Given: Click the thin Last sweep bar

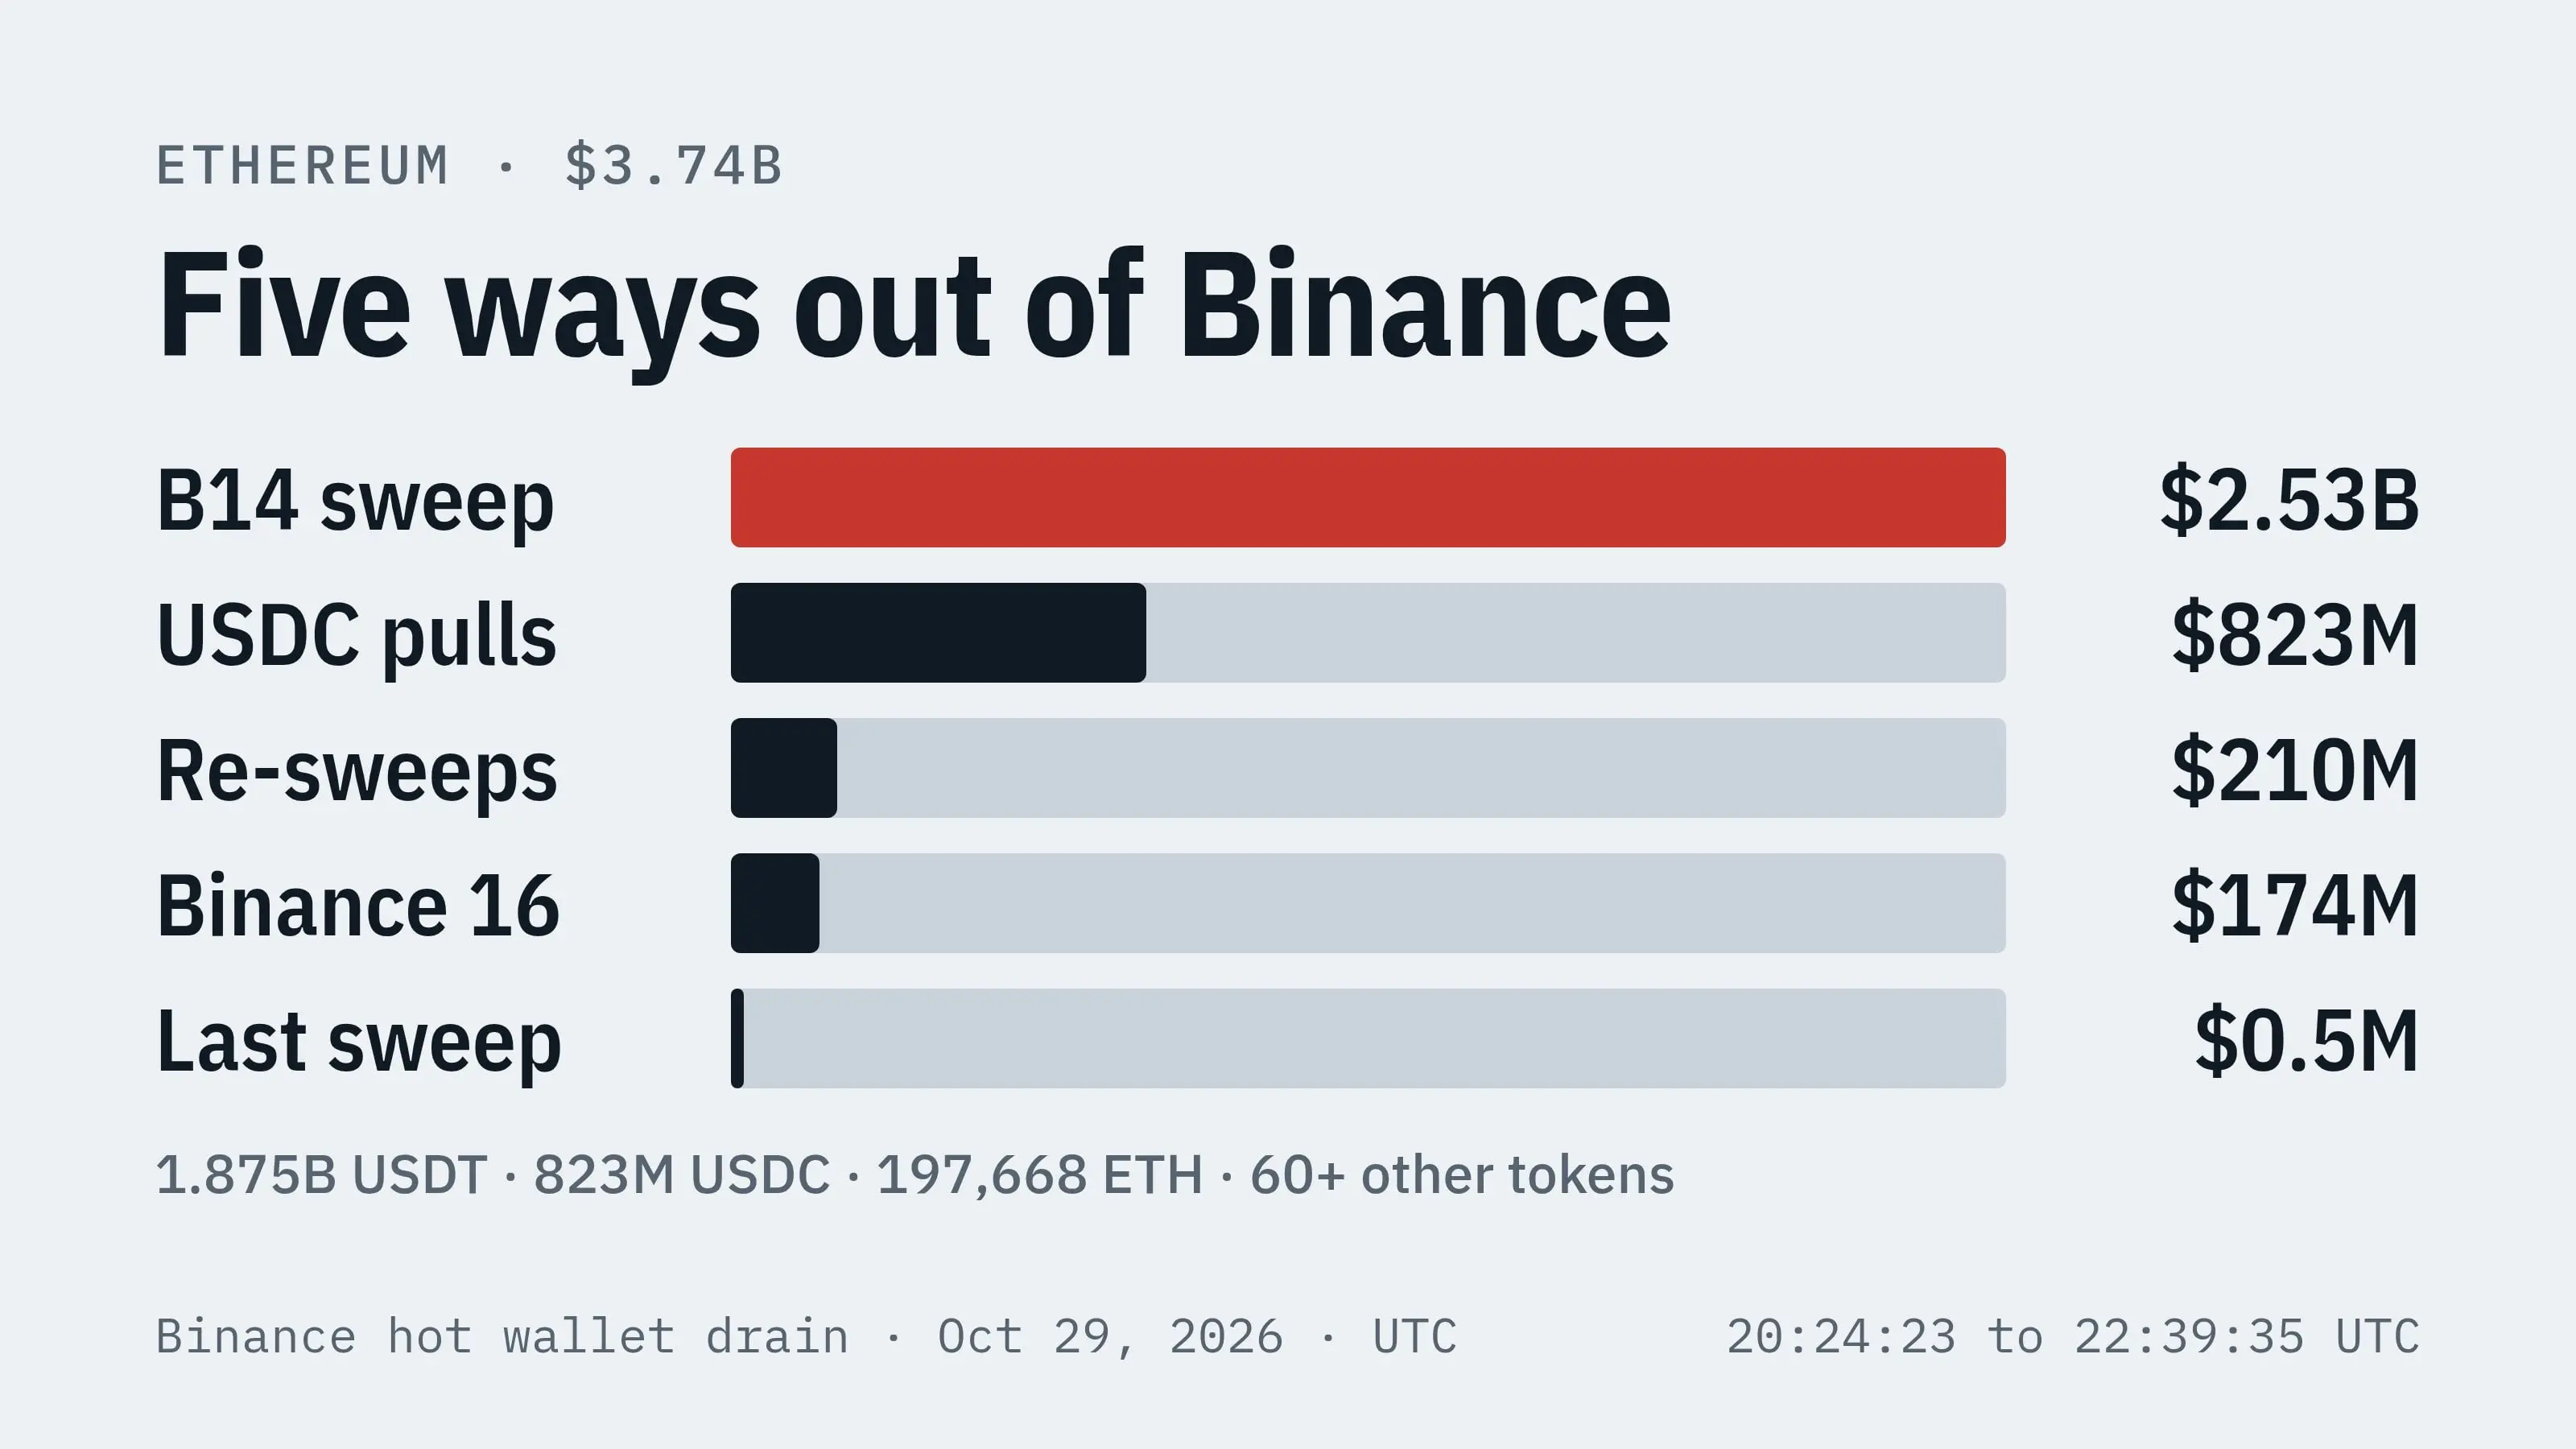Looking at the screenshot, I should coord(737,1038).
